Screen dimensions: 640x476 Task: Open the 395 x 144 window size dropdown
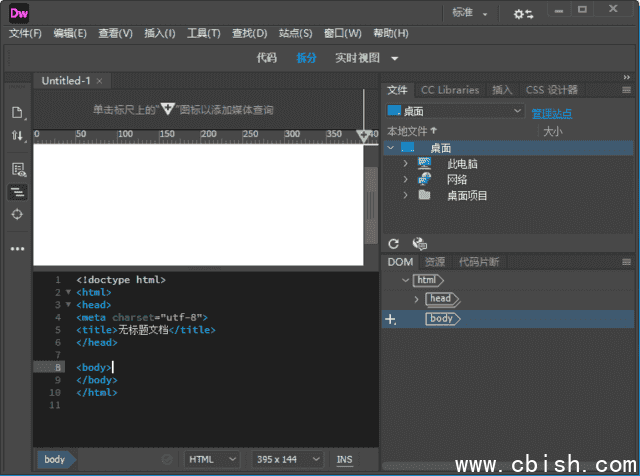click(288, 459)
